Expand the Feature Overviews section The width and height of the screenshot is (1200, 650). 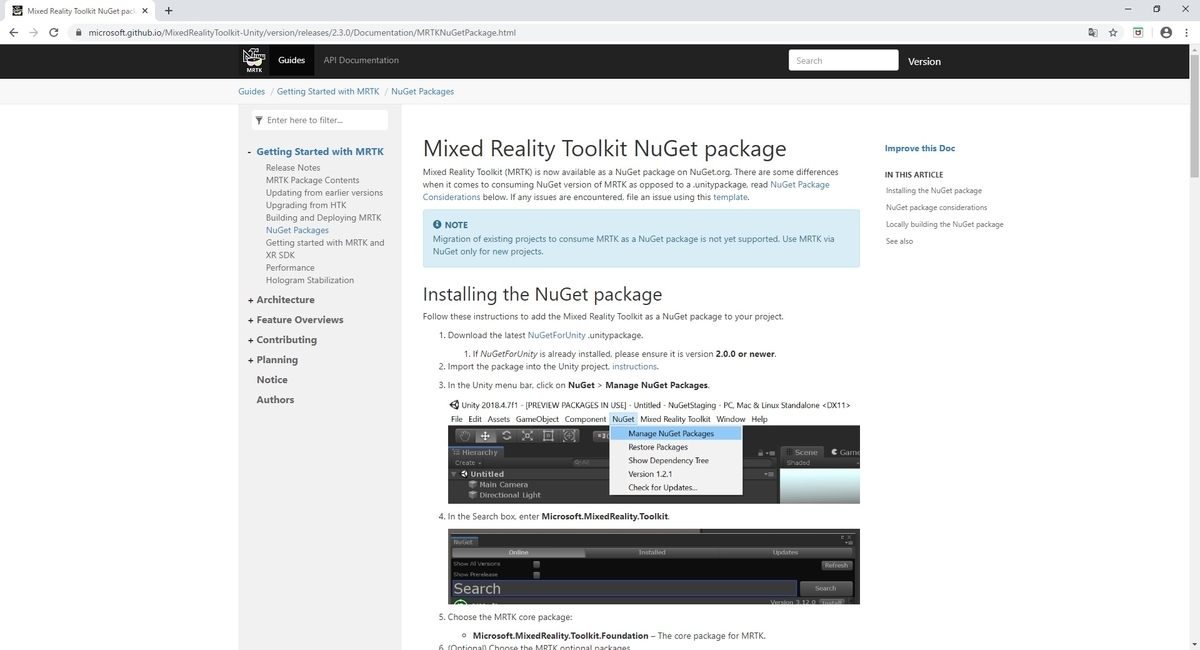[x=249, y=319]
